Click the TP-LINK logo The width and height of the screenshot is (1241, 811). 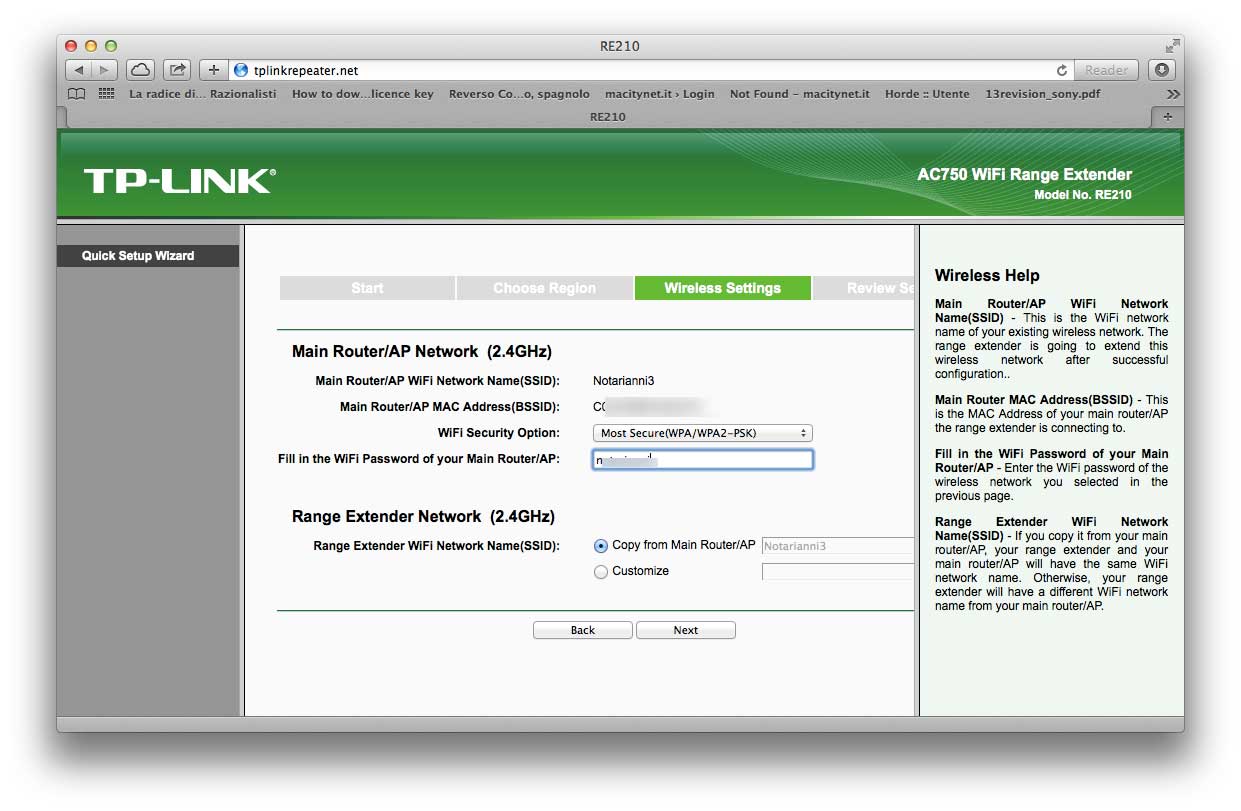[x=179, y=181]
